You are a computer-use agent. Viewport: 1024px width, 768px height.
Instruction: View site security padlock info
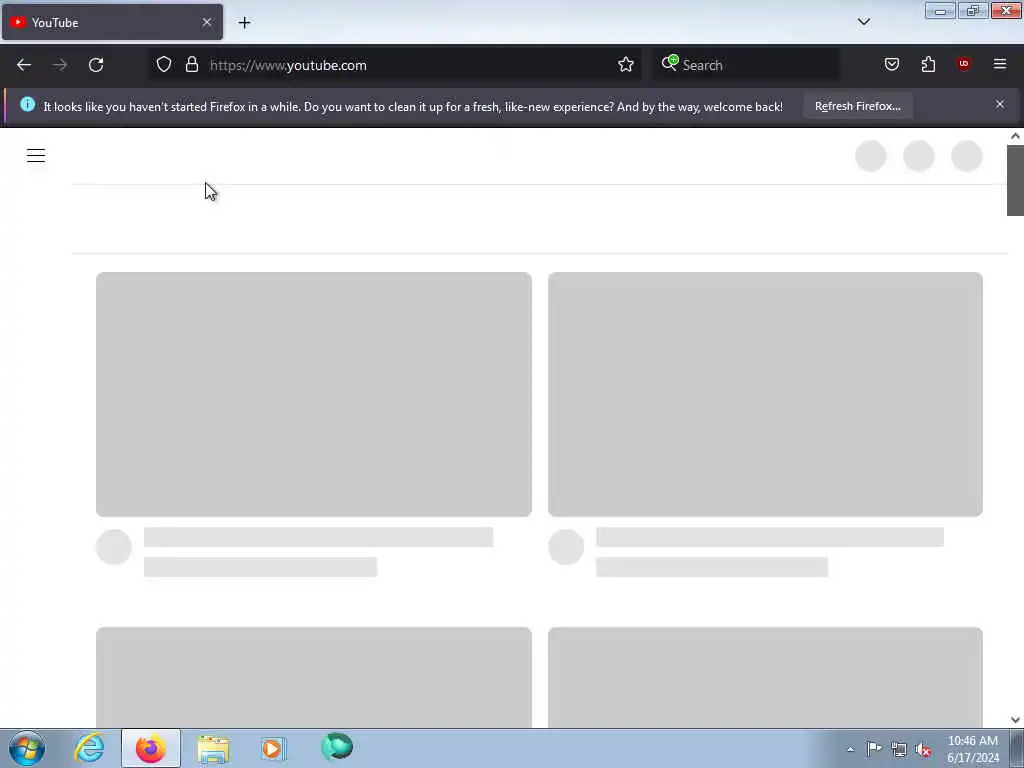pyautogui.click(x=191, y=65)
